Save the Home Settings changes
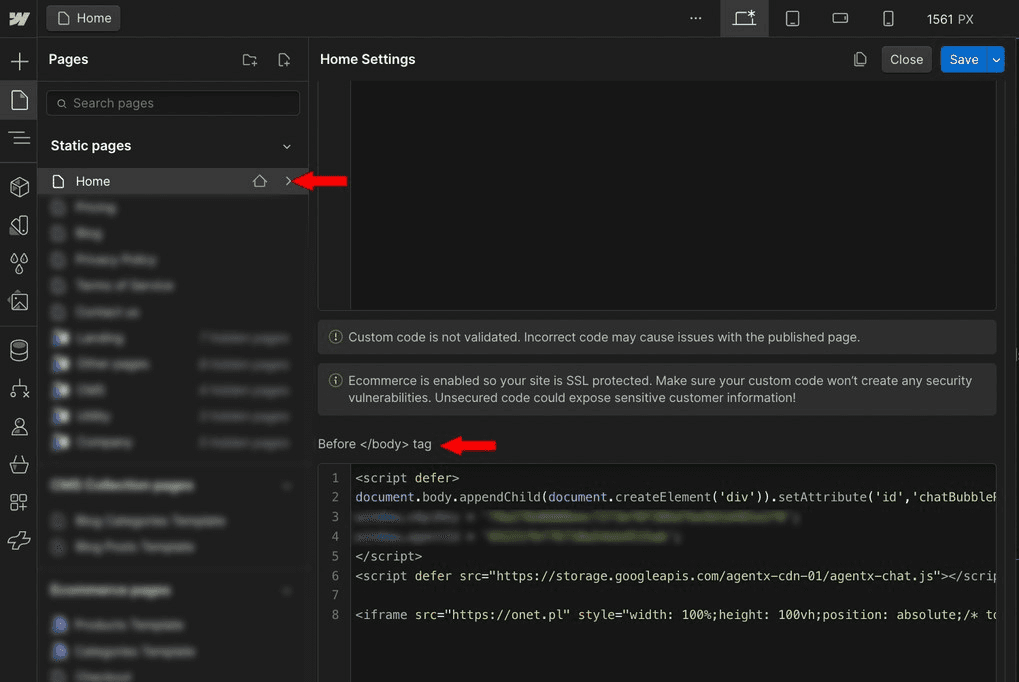This screenshot has height=682, width=1019. point(964,60)
